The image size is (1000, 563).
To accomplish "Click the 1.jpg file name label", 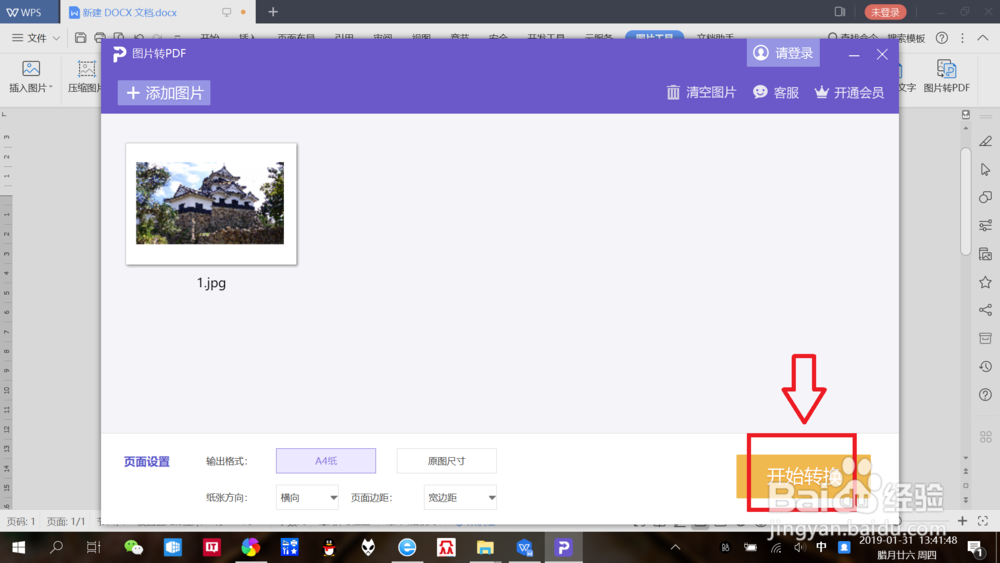I will click(x=211, y=283).
